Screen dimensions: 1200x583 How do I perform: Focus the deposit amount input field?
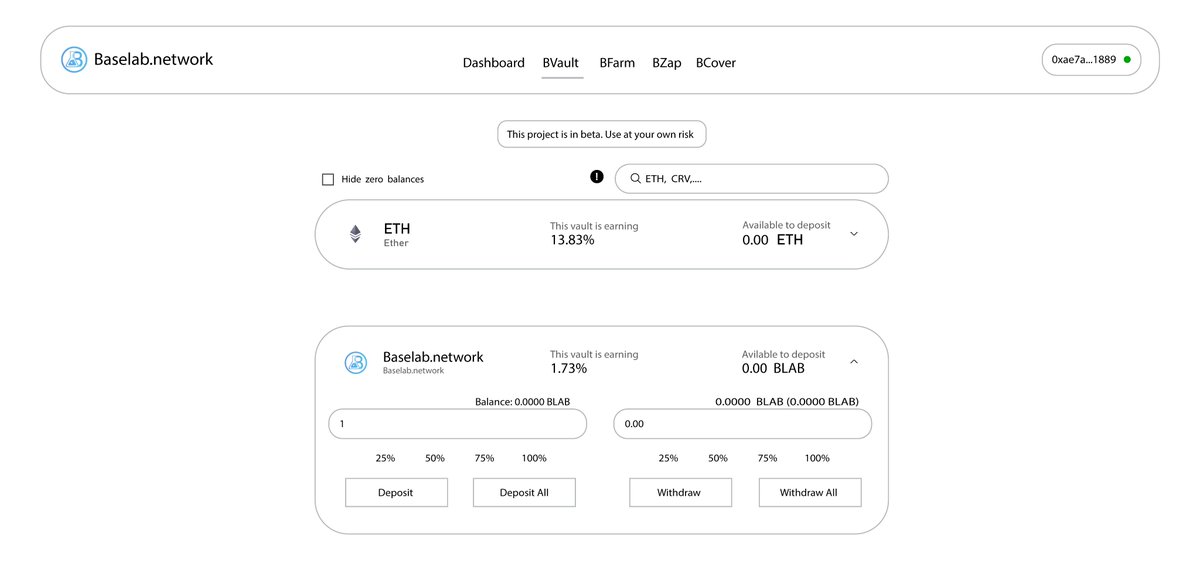(457, 424)
